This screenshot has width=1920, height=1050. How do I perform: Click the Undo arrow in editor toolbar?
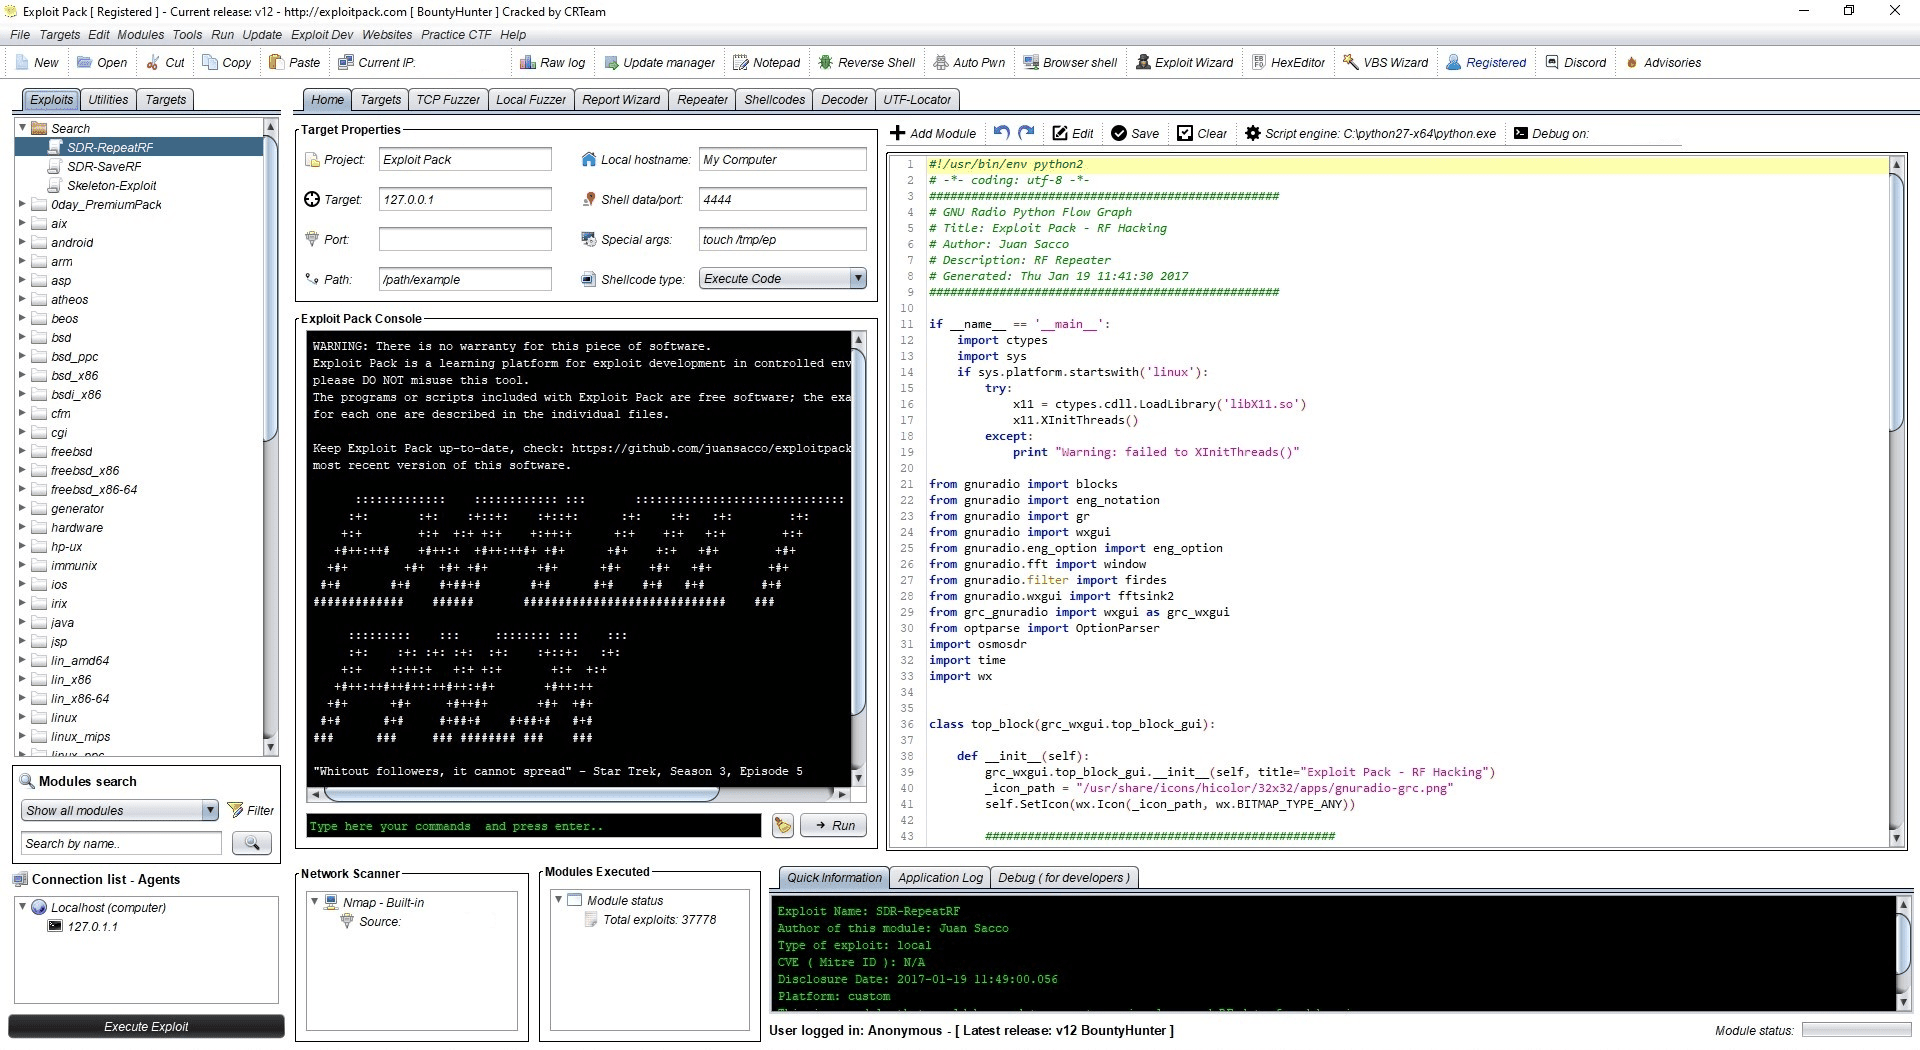pyautogui.click(x=1001, y=133)
